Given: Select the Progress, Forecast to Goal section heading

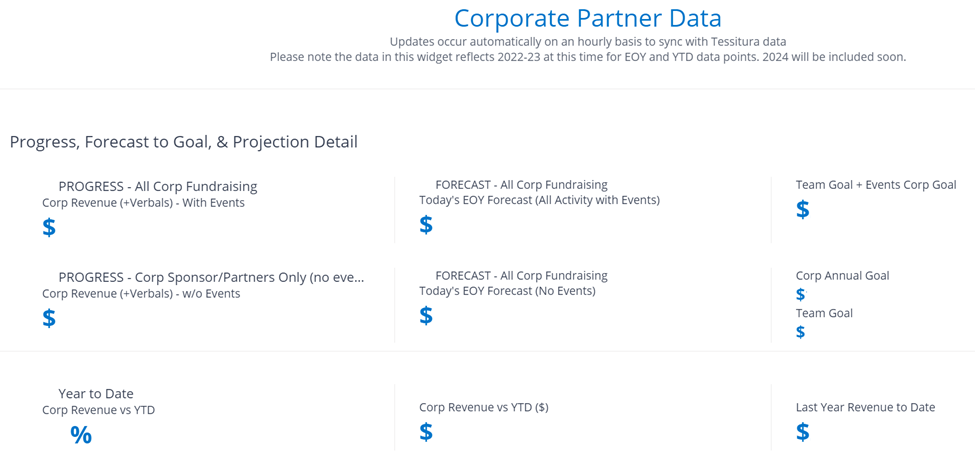Looking at the screenshot, I should [x=184, y=142].
